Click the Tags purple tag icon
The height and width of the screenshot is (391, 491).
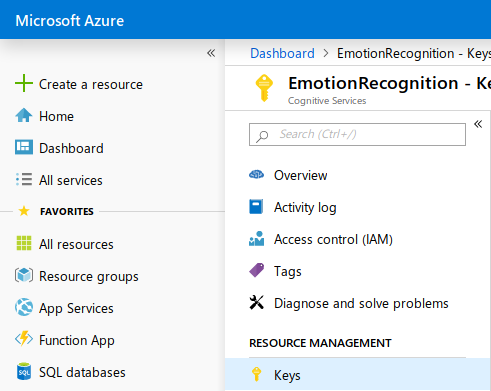257,270
